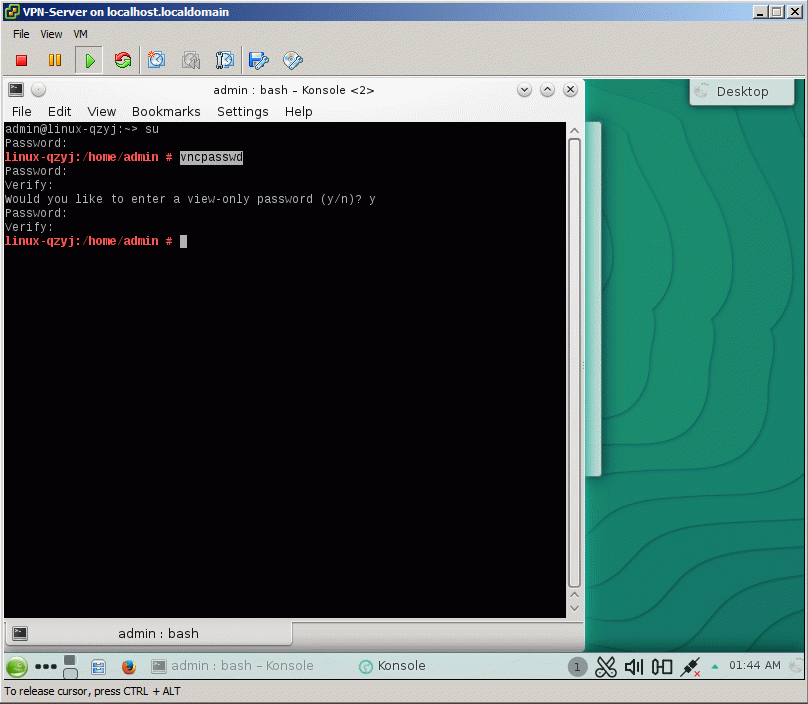The width and height of the screenshot is (808, 704).
Task: Activate the Konsole taskbar entry
Action: point(392,666)
